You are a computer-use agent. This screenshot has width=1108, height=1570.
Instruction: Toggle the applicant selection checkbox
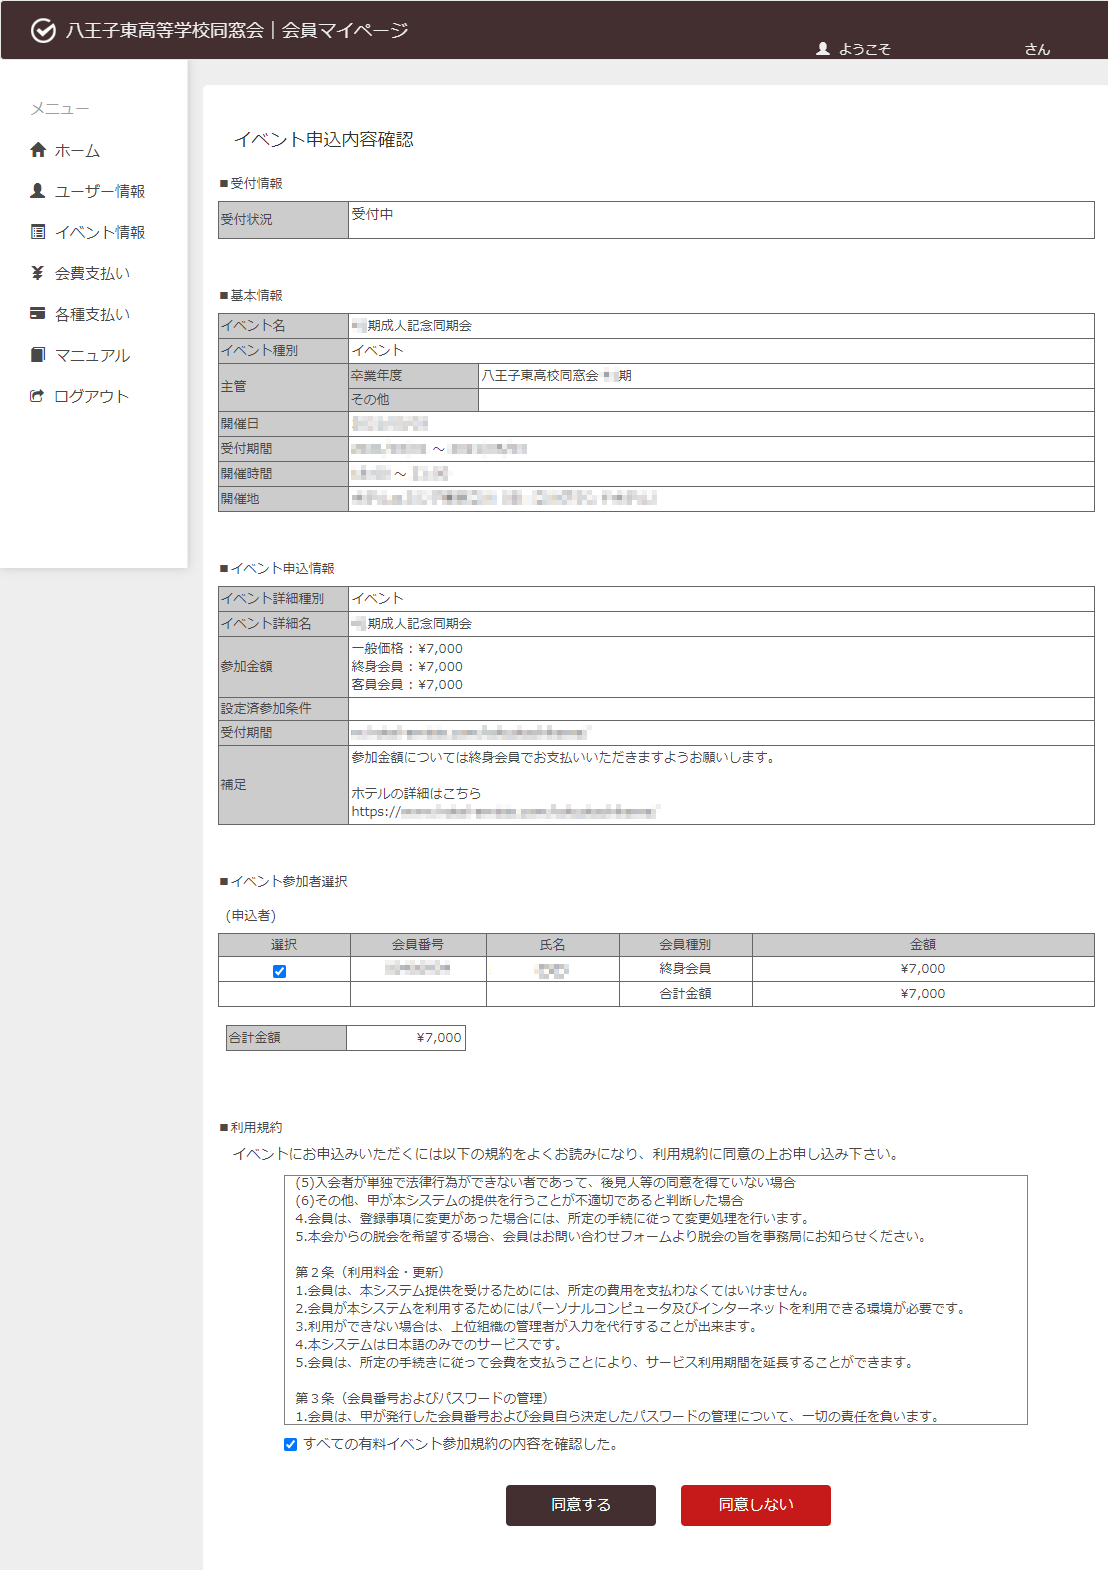(x=280, y=971)
